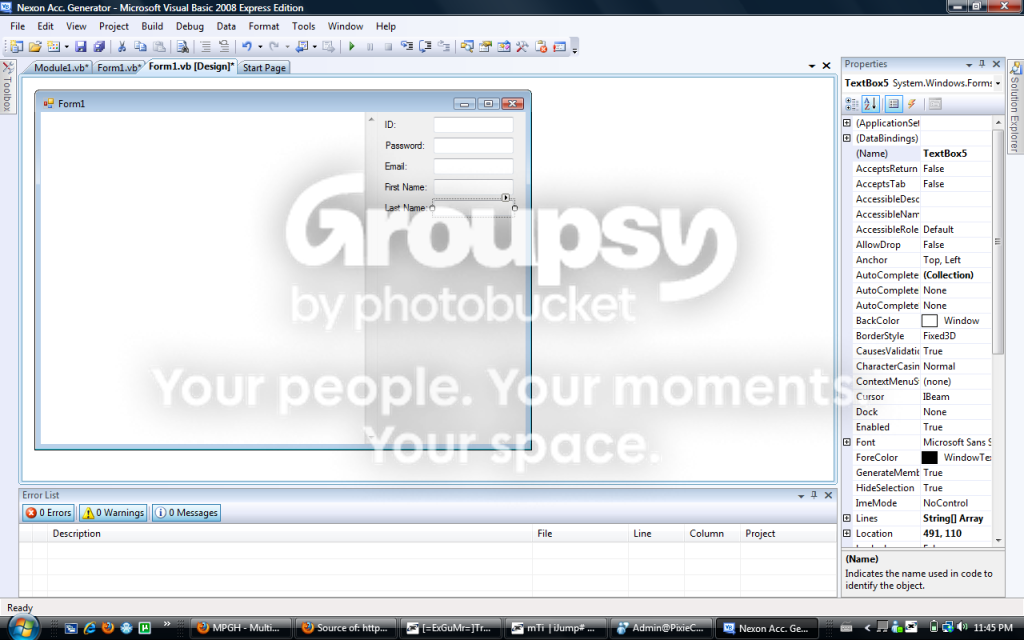Click the Uncomment lines toolbar icon
The width and height of the screenshot is (1024, 640).
[x=224, y=46]
